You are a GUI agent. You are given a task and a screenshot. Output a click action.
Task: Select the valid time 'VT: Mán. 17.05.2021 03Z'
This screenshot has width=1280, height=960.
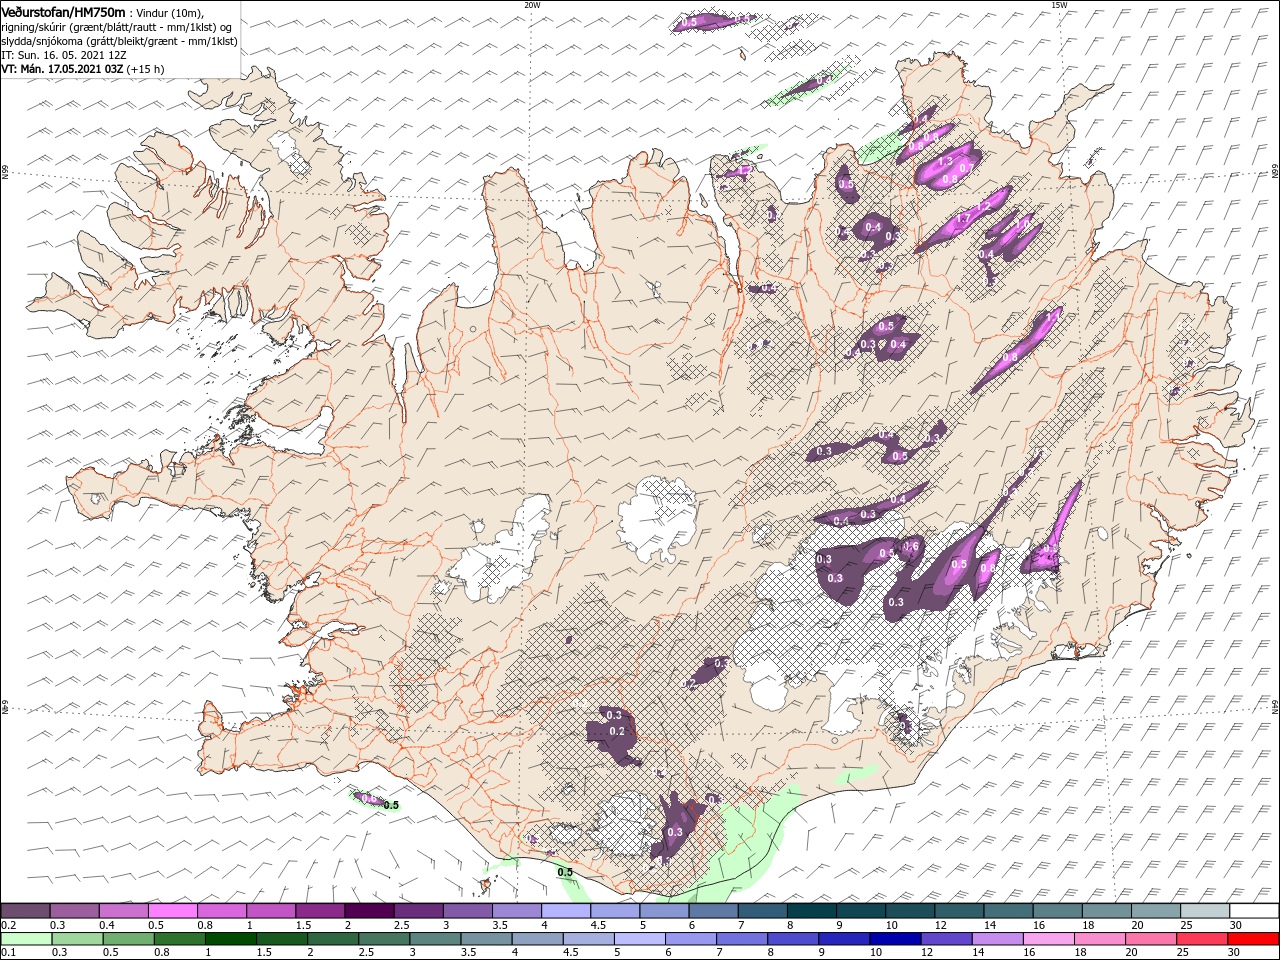pos(62,69)
